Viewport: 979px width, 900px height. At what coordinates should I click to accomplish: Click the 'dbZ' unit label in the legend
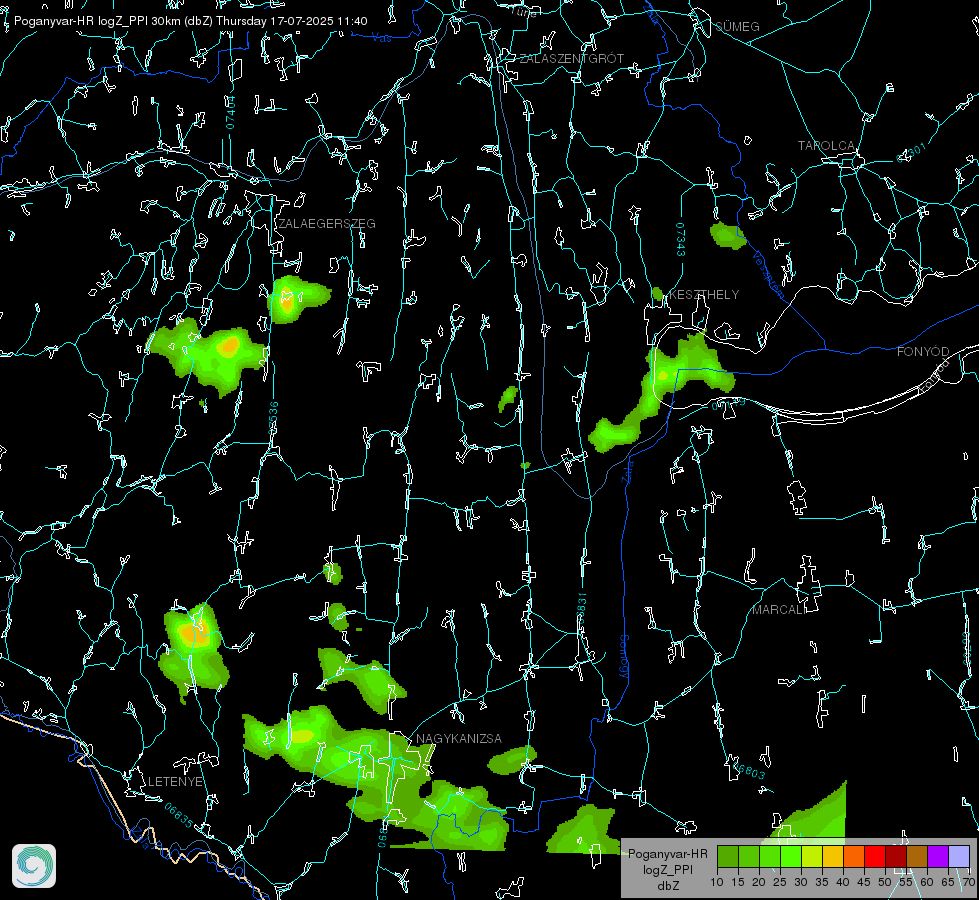pyautogui.click(x=667, y=886)
